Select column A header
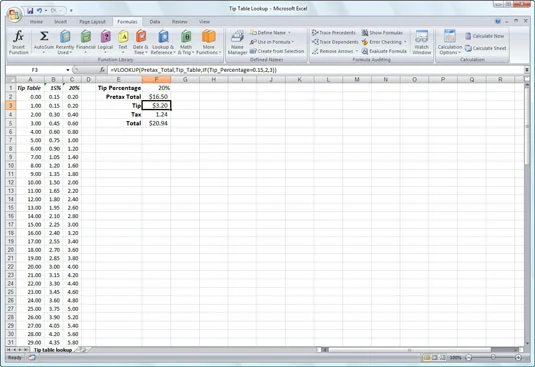 (x=30, y=79)
